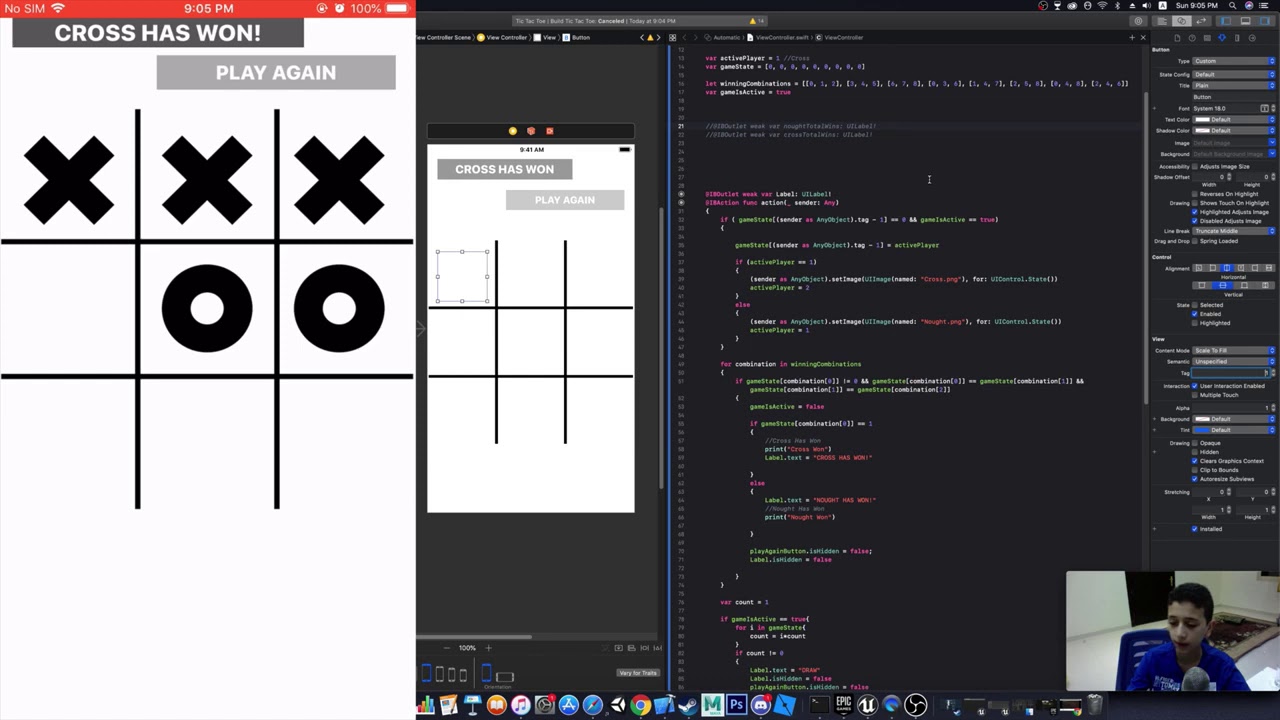Toggle the debug area panel in Xcode toolbar
Image resolution: width=1280 pixels, height=720 pixels.
tap(1245, 21)
